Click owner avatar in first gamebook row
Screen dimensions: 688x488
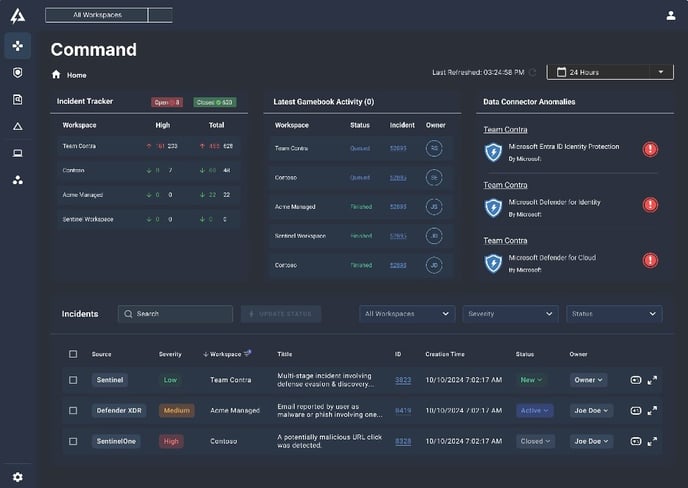click(x=434, y=148)
